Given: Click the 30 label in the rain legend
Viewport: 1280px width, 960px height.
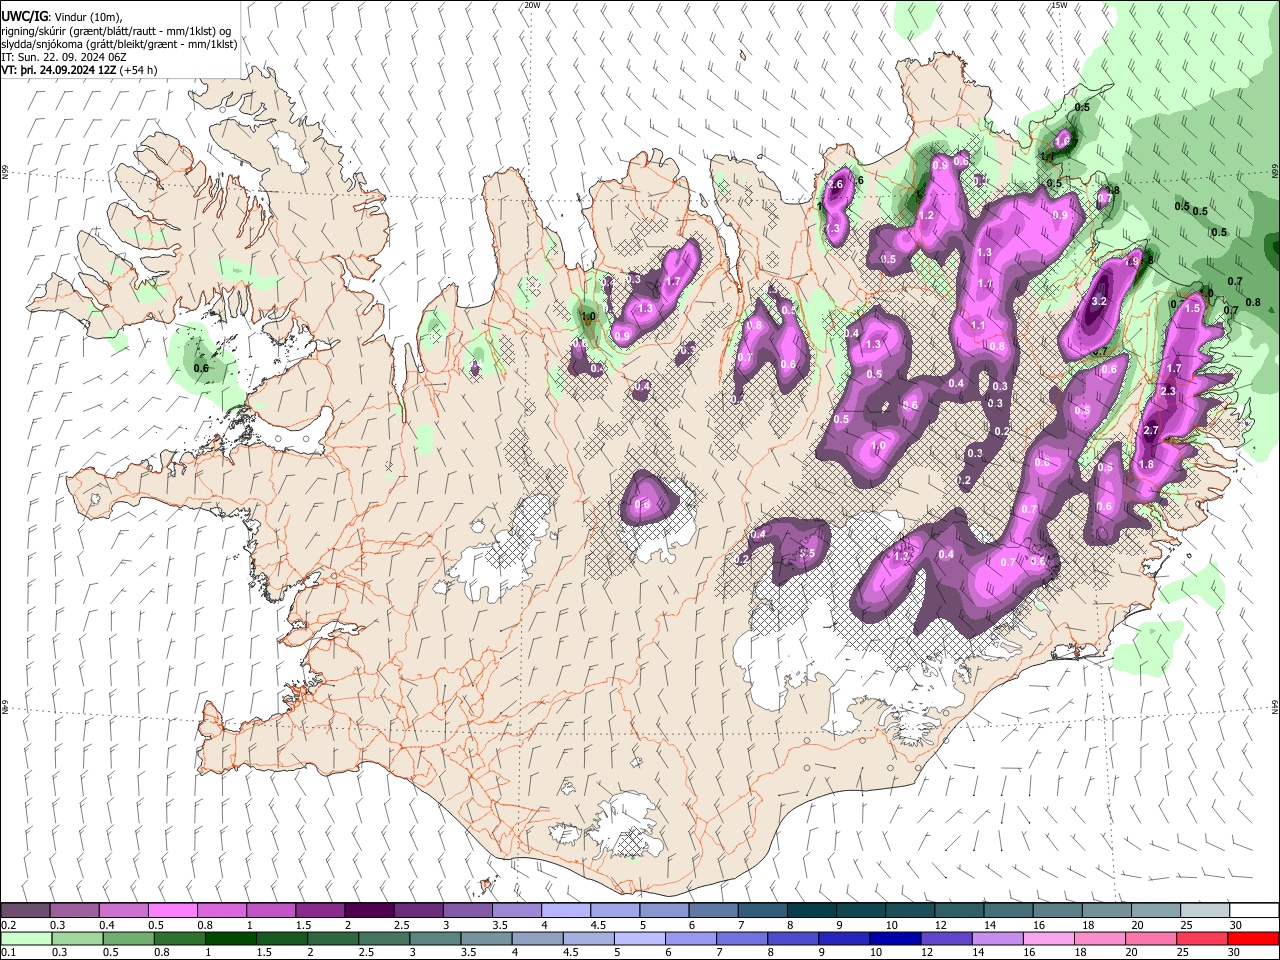Looking at the screenshot, I should tap(1236, 952).
